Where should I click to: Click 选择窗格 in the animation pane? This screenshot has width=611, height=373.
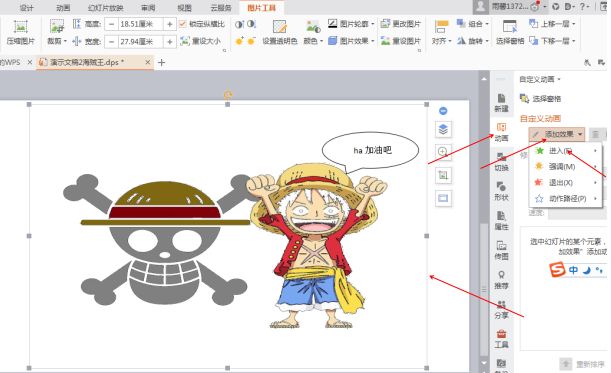(x=541, y=99)
